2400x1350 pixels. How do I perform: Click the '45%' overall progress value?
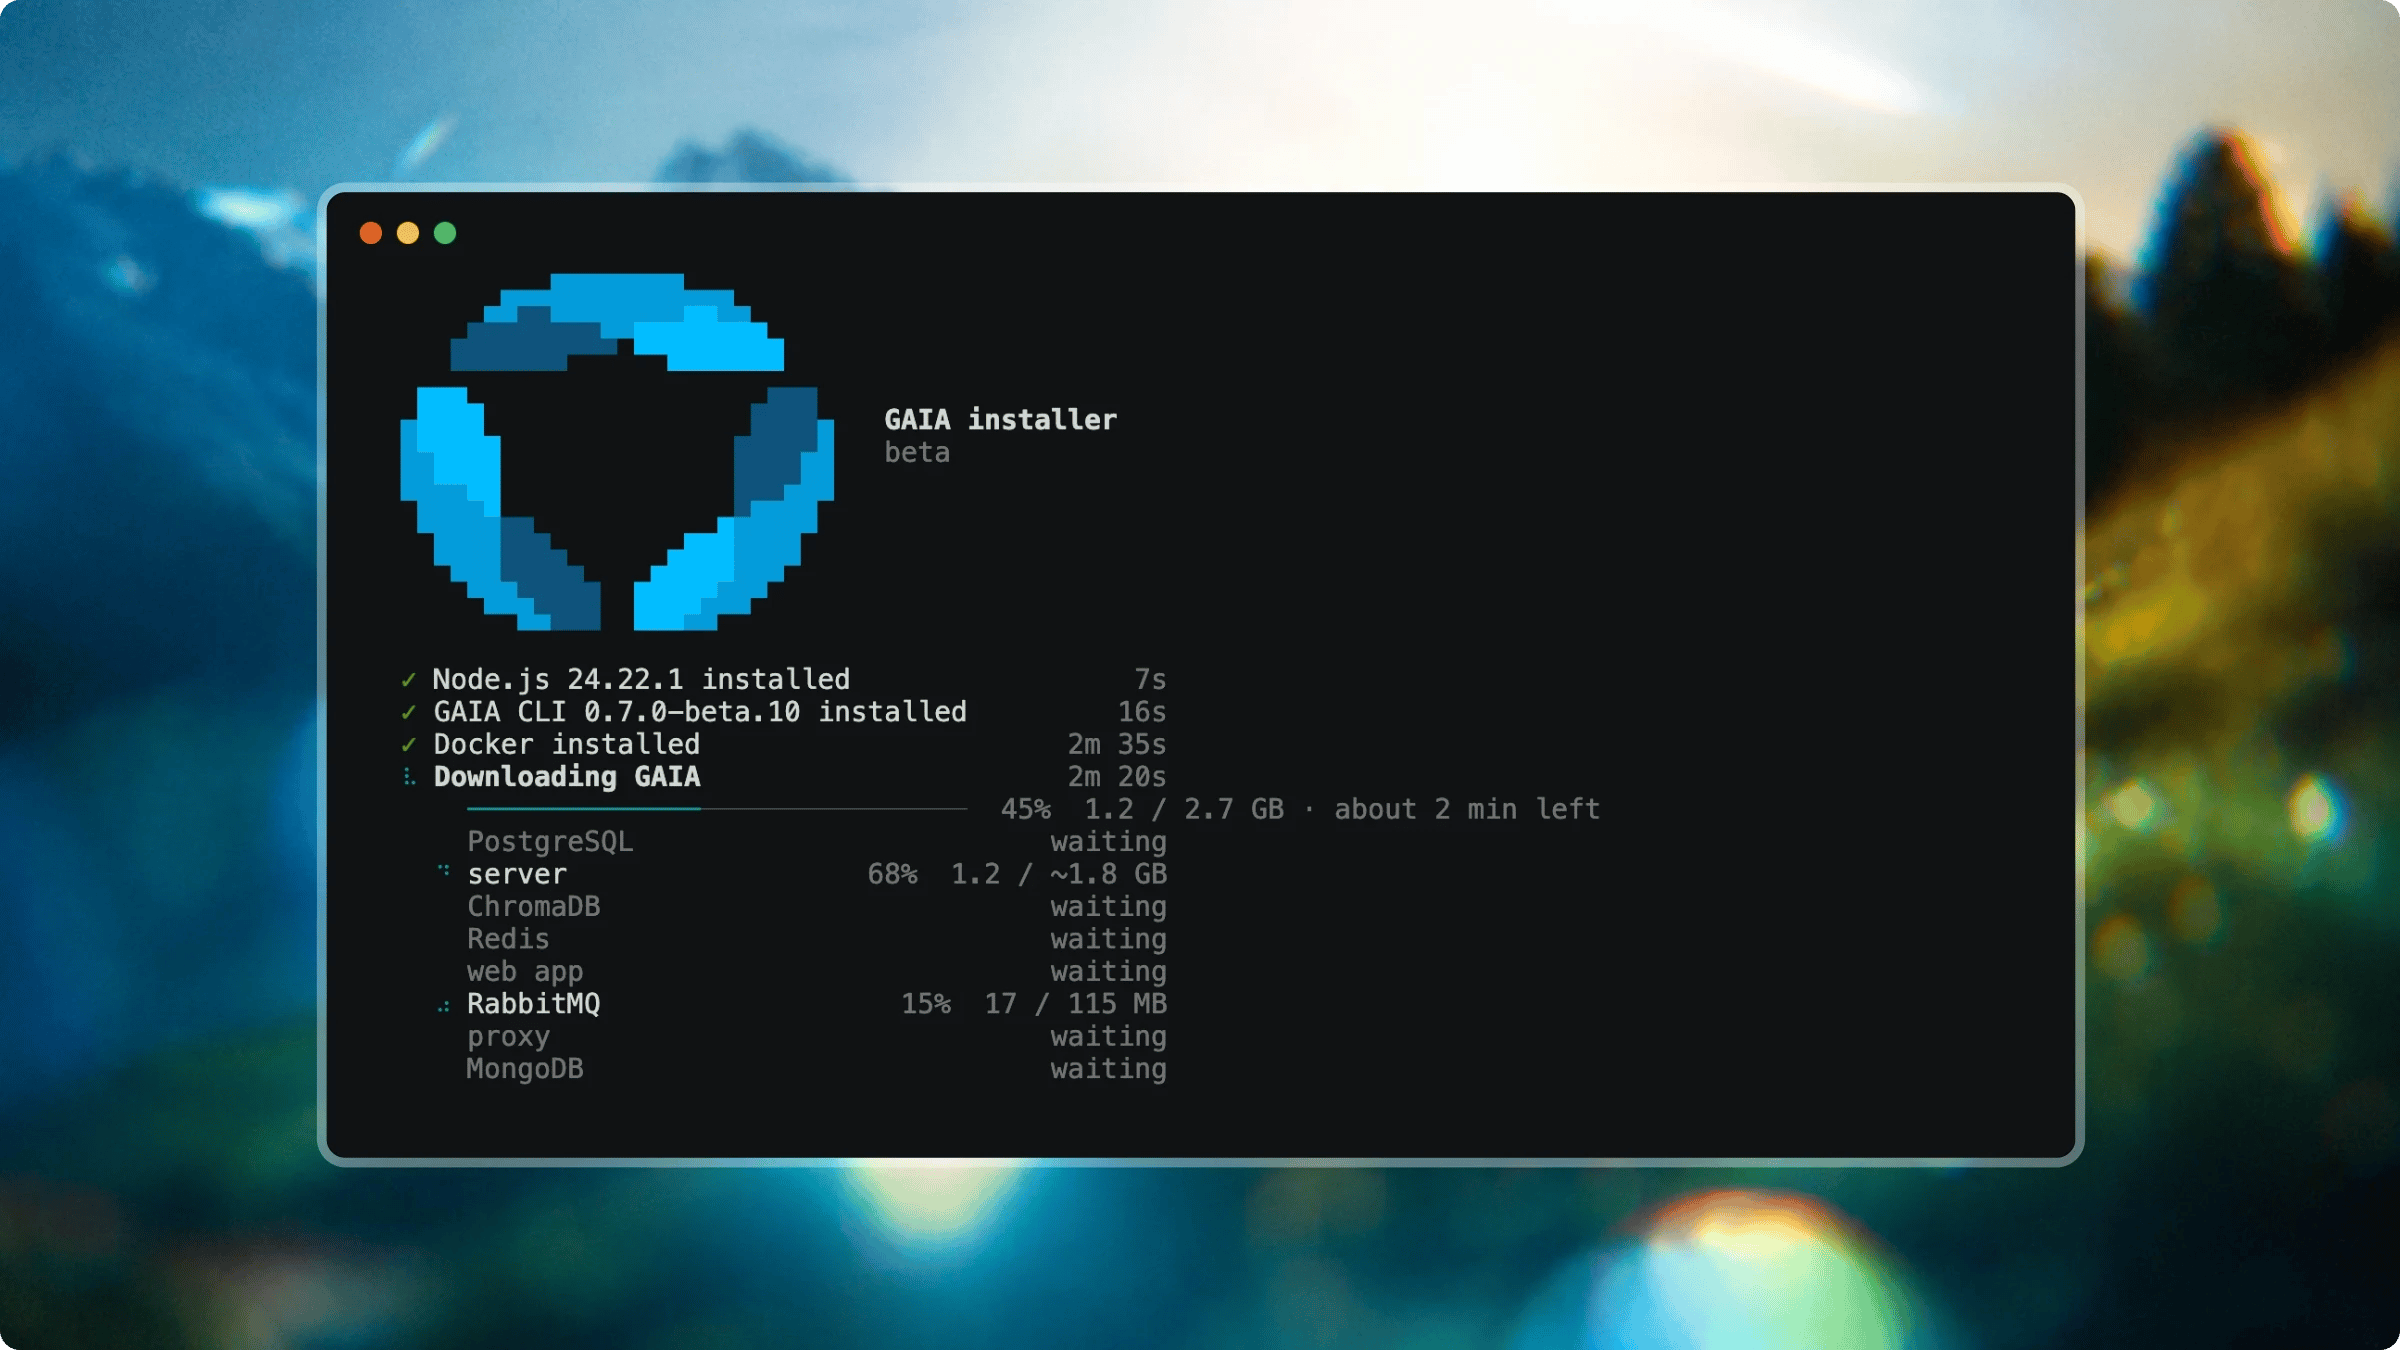1026,809
